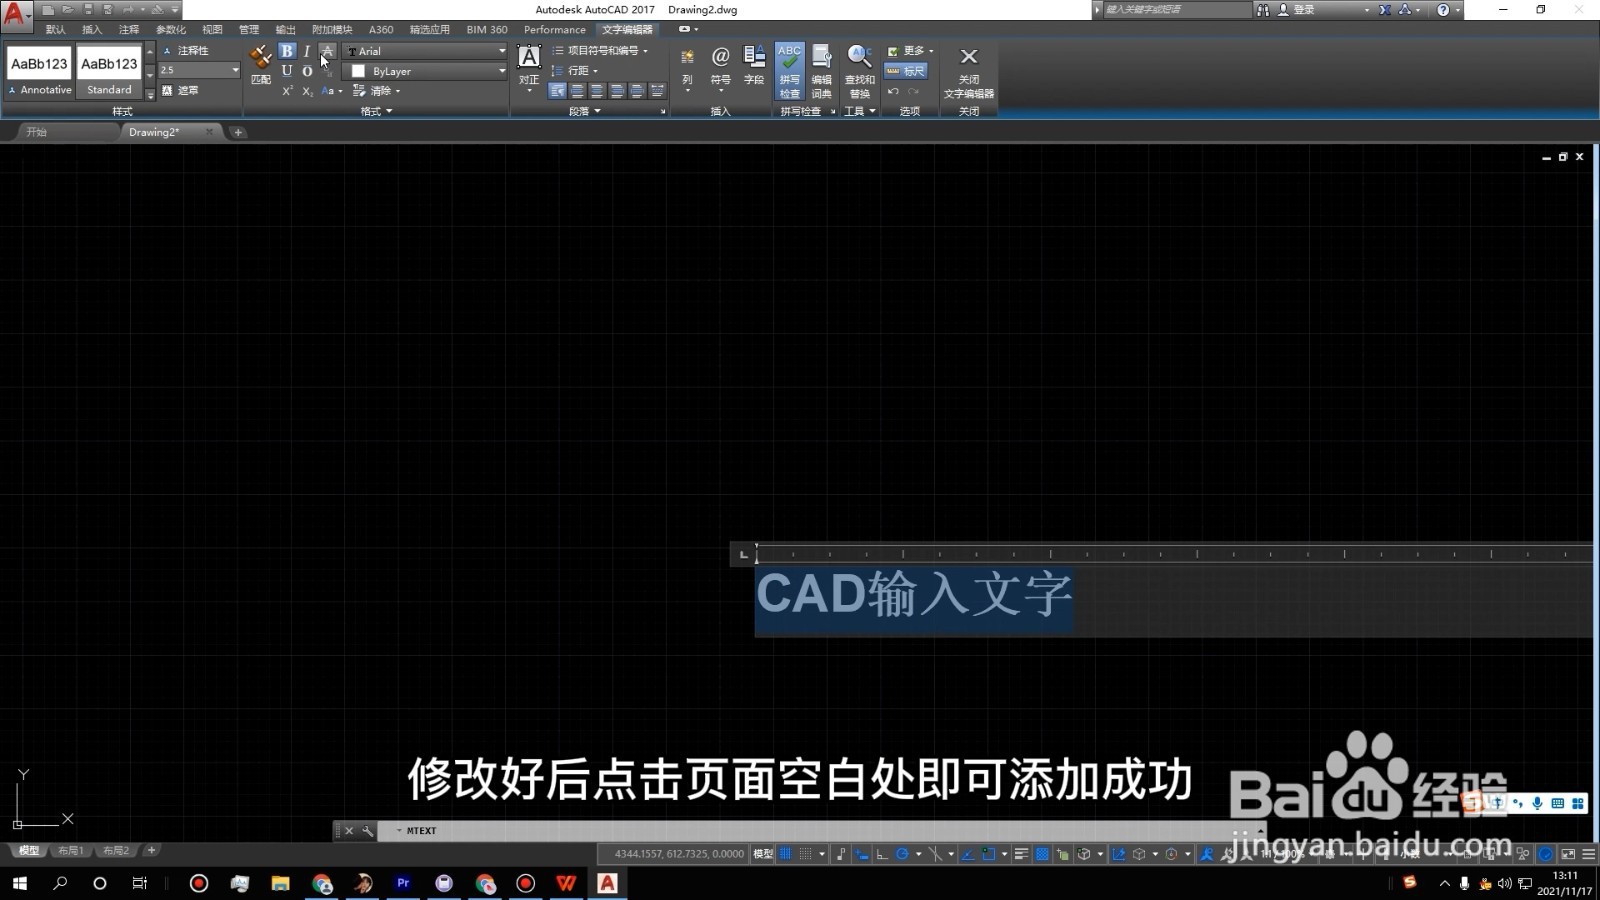
Task: Close the Text Editor (关闭文字编辑器)
Action: [x=969, y=71]
